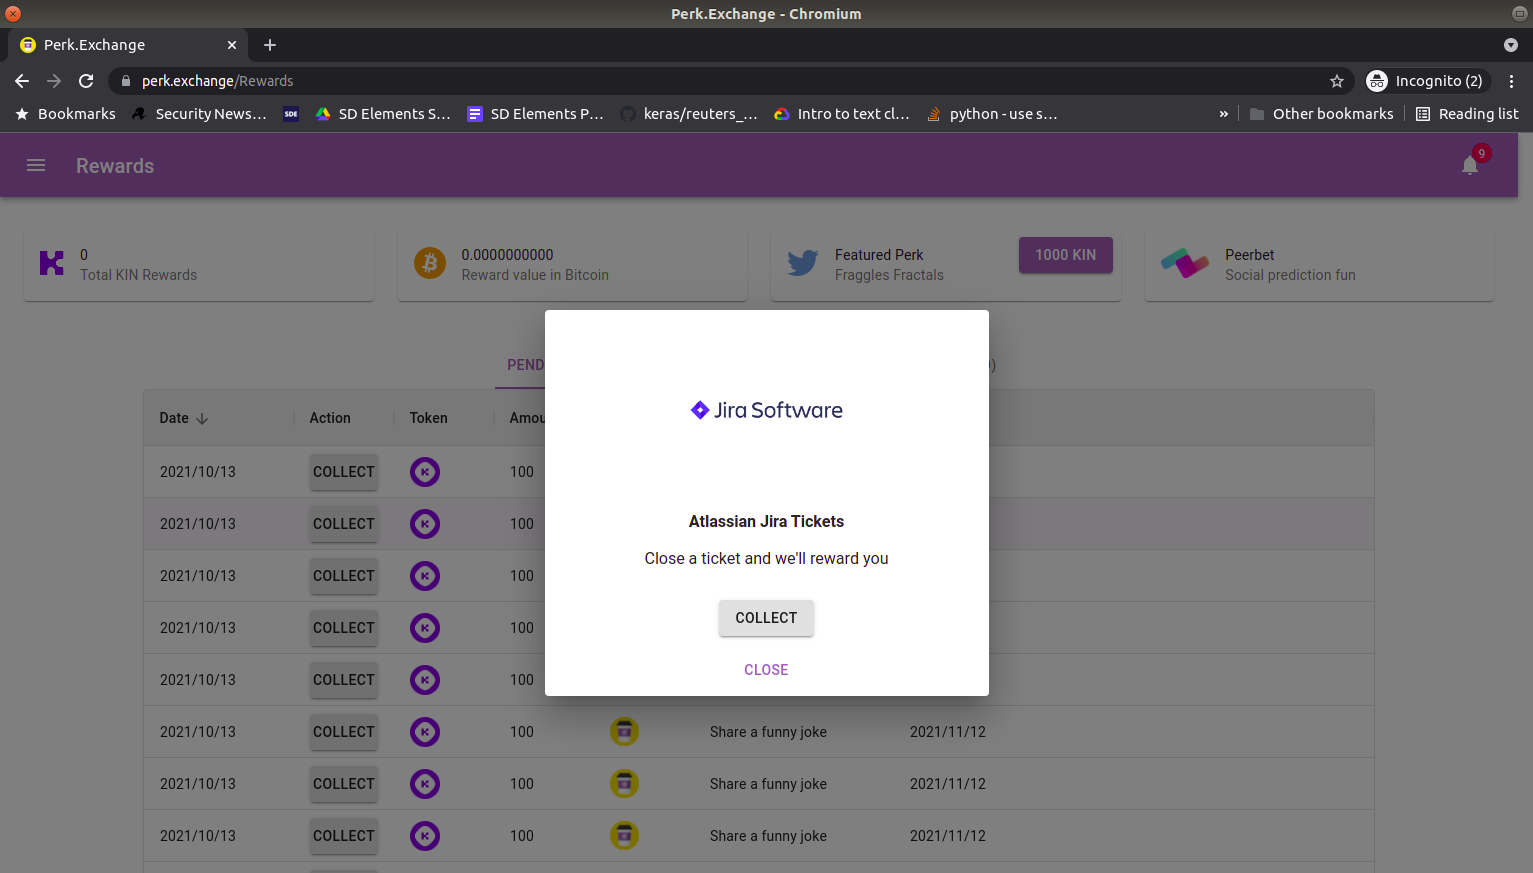This screenshot has width=1533, height=873.
Task: Select the Perk.Exchange browser tab
Action: click(128, 45)
